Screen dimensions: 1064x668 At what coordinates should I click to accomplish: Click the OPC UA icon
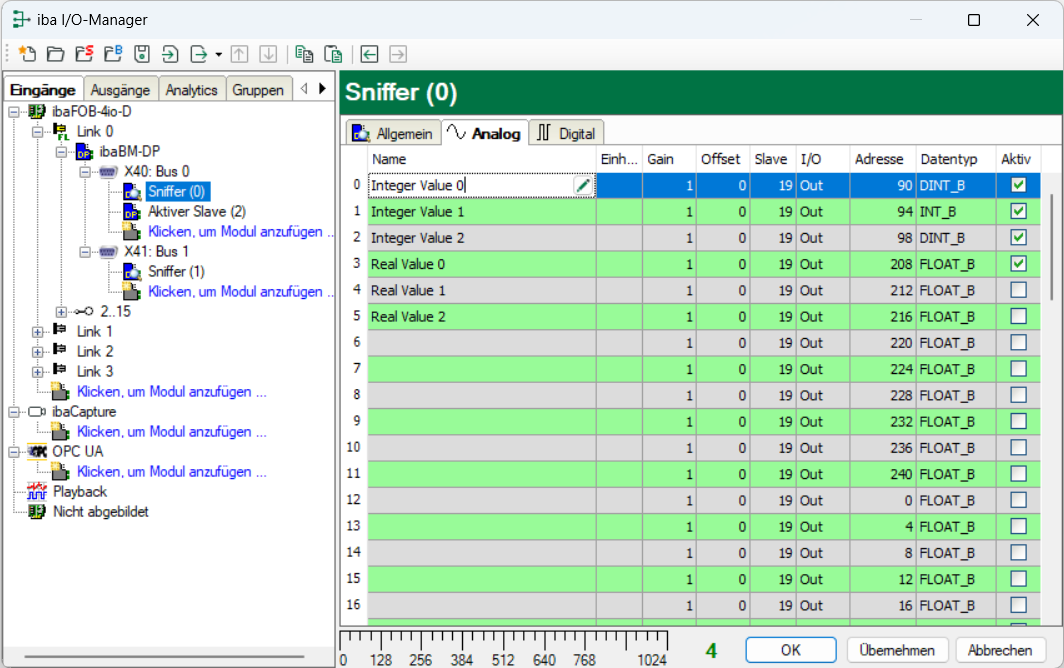[37, 451]
